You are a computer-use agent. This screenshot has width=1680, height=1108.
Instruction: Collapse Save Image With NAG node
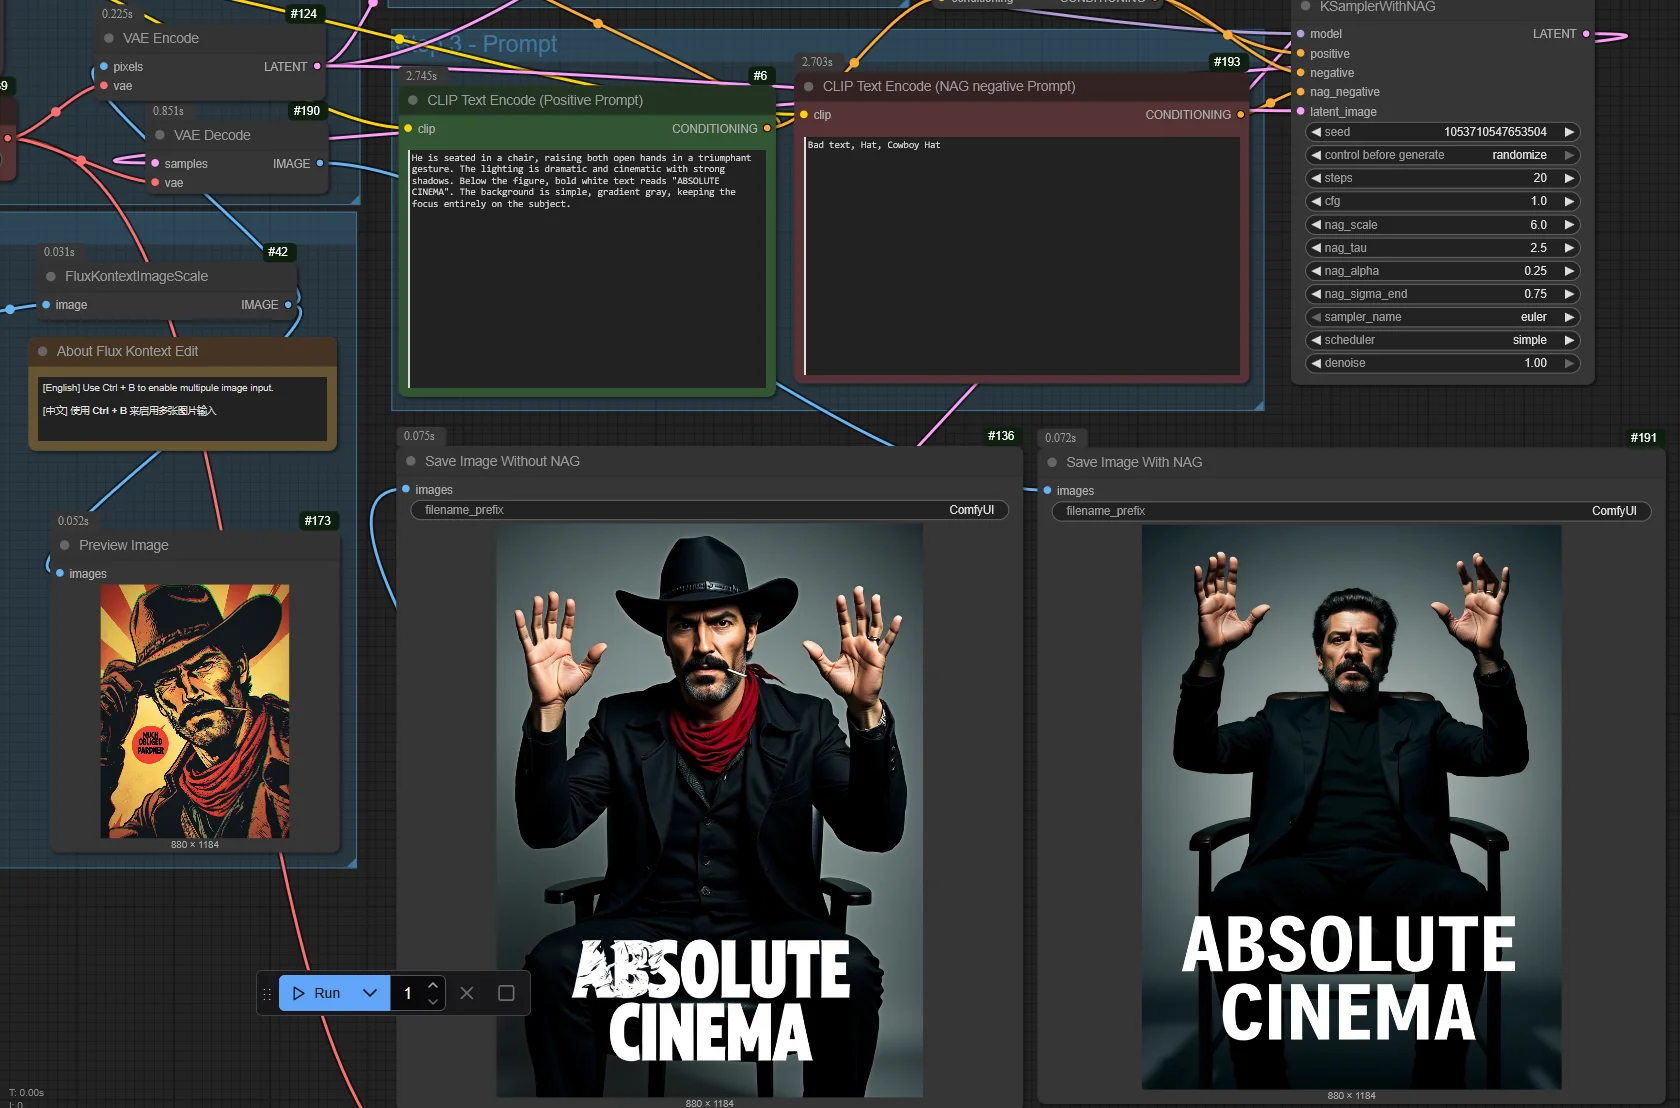click(1051, 462)
